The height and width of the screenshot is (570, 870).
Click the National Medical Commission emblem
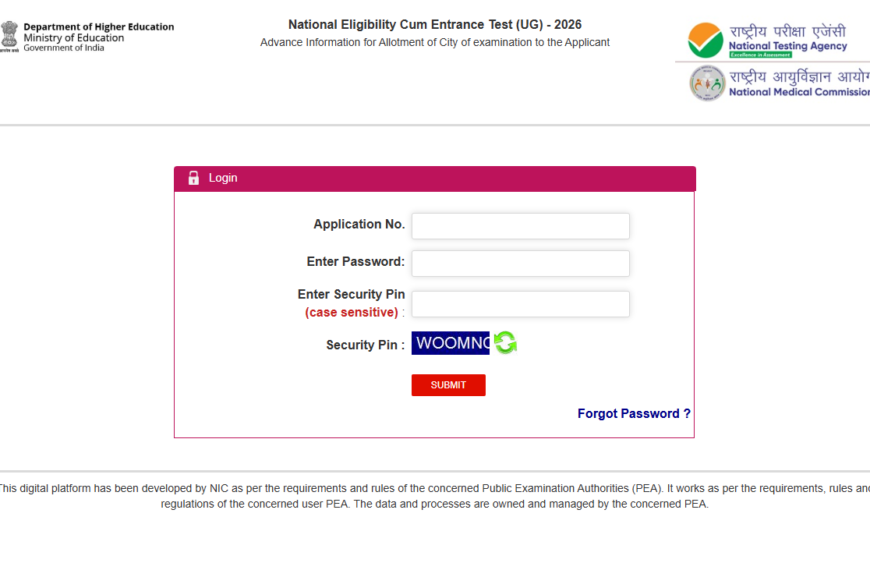[707, 83]
